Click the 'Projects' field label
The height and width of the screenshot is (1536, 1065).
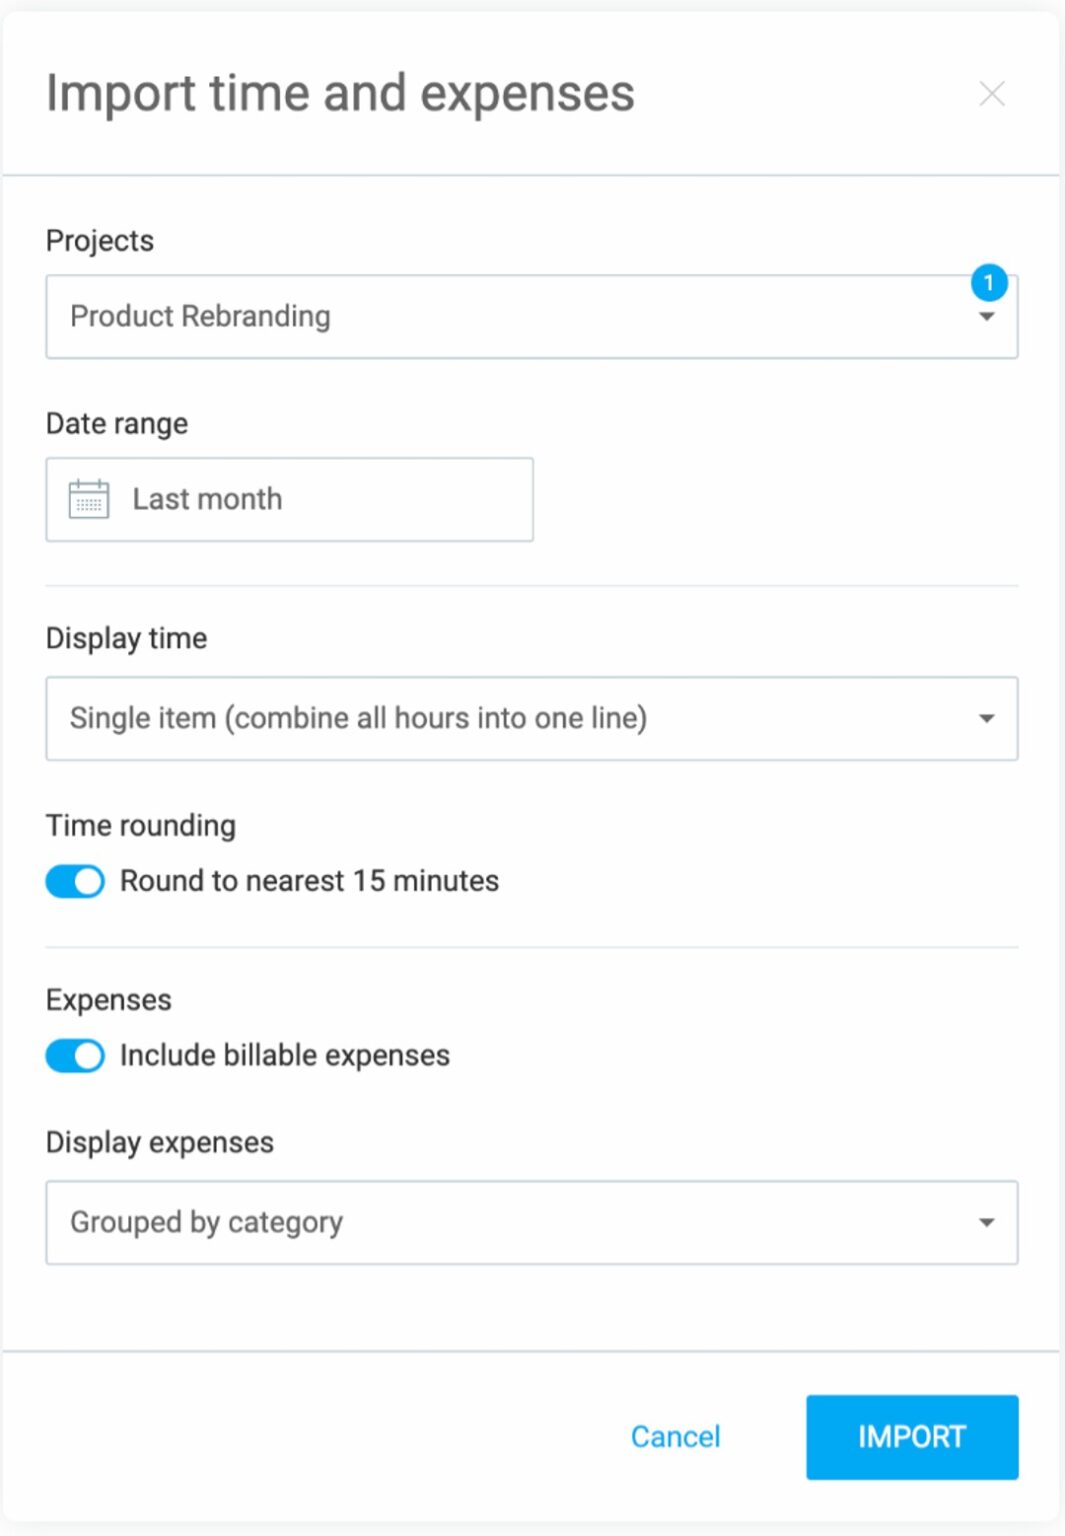pos(100,241)
